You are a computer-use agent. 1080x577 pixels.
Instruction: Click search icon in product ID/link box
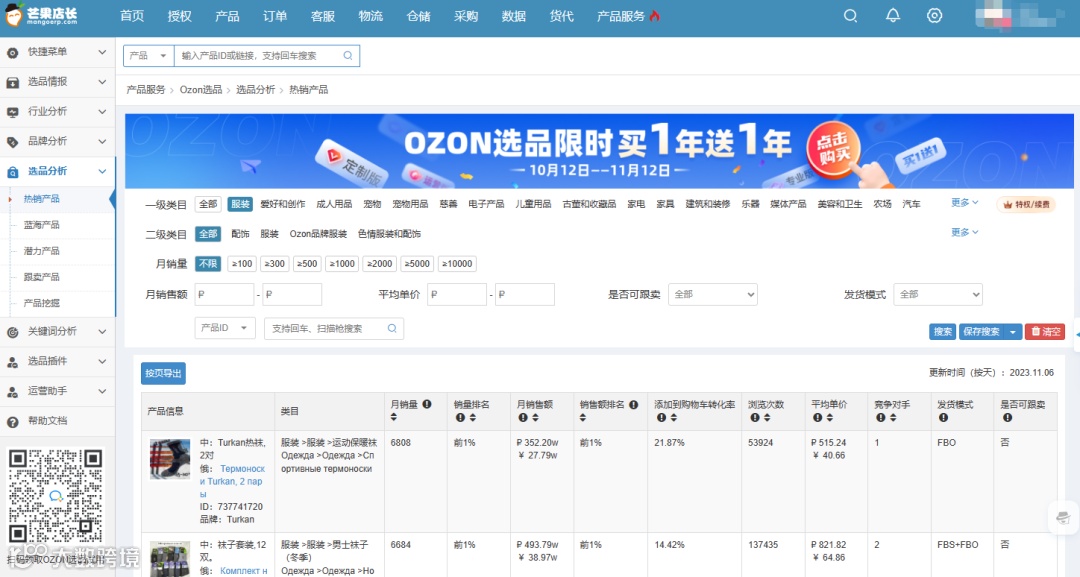[x=348, y=56]
